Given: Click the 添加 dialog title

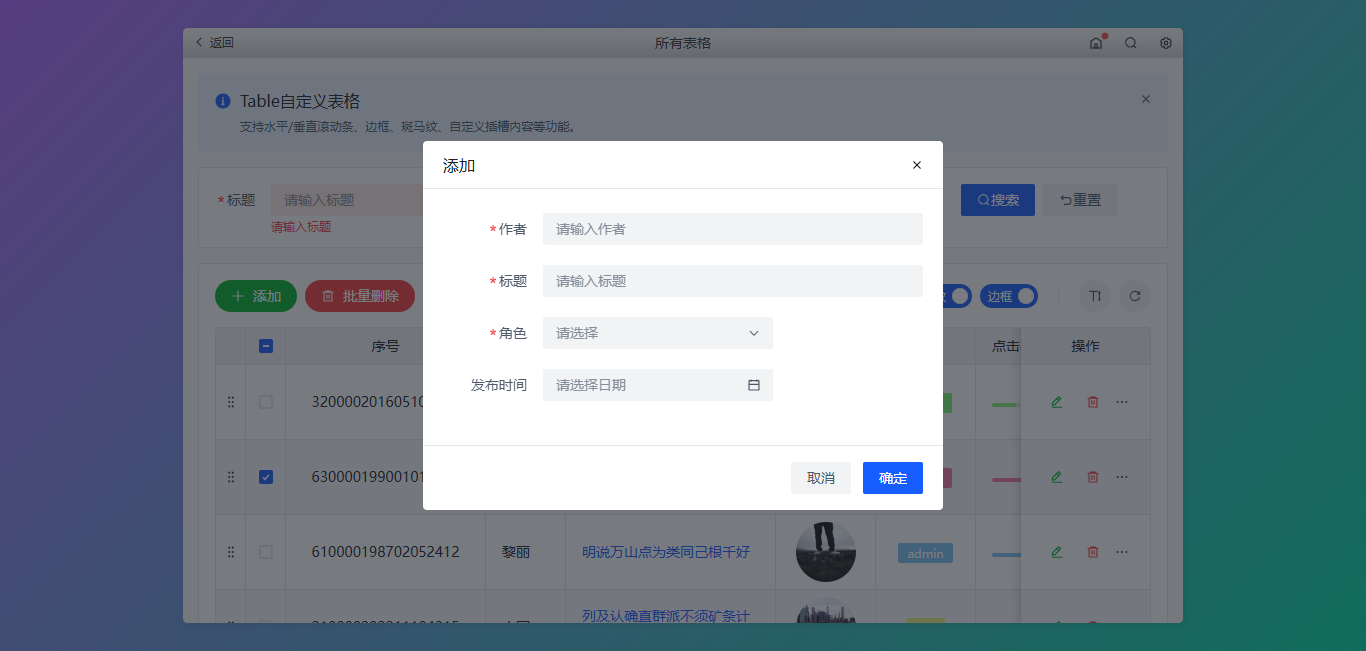Looking at the screenshot, I should click(x=459, y=166).
